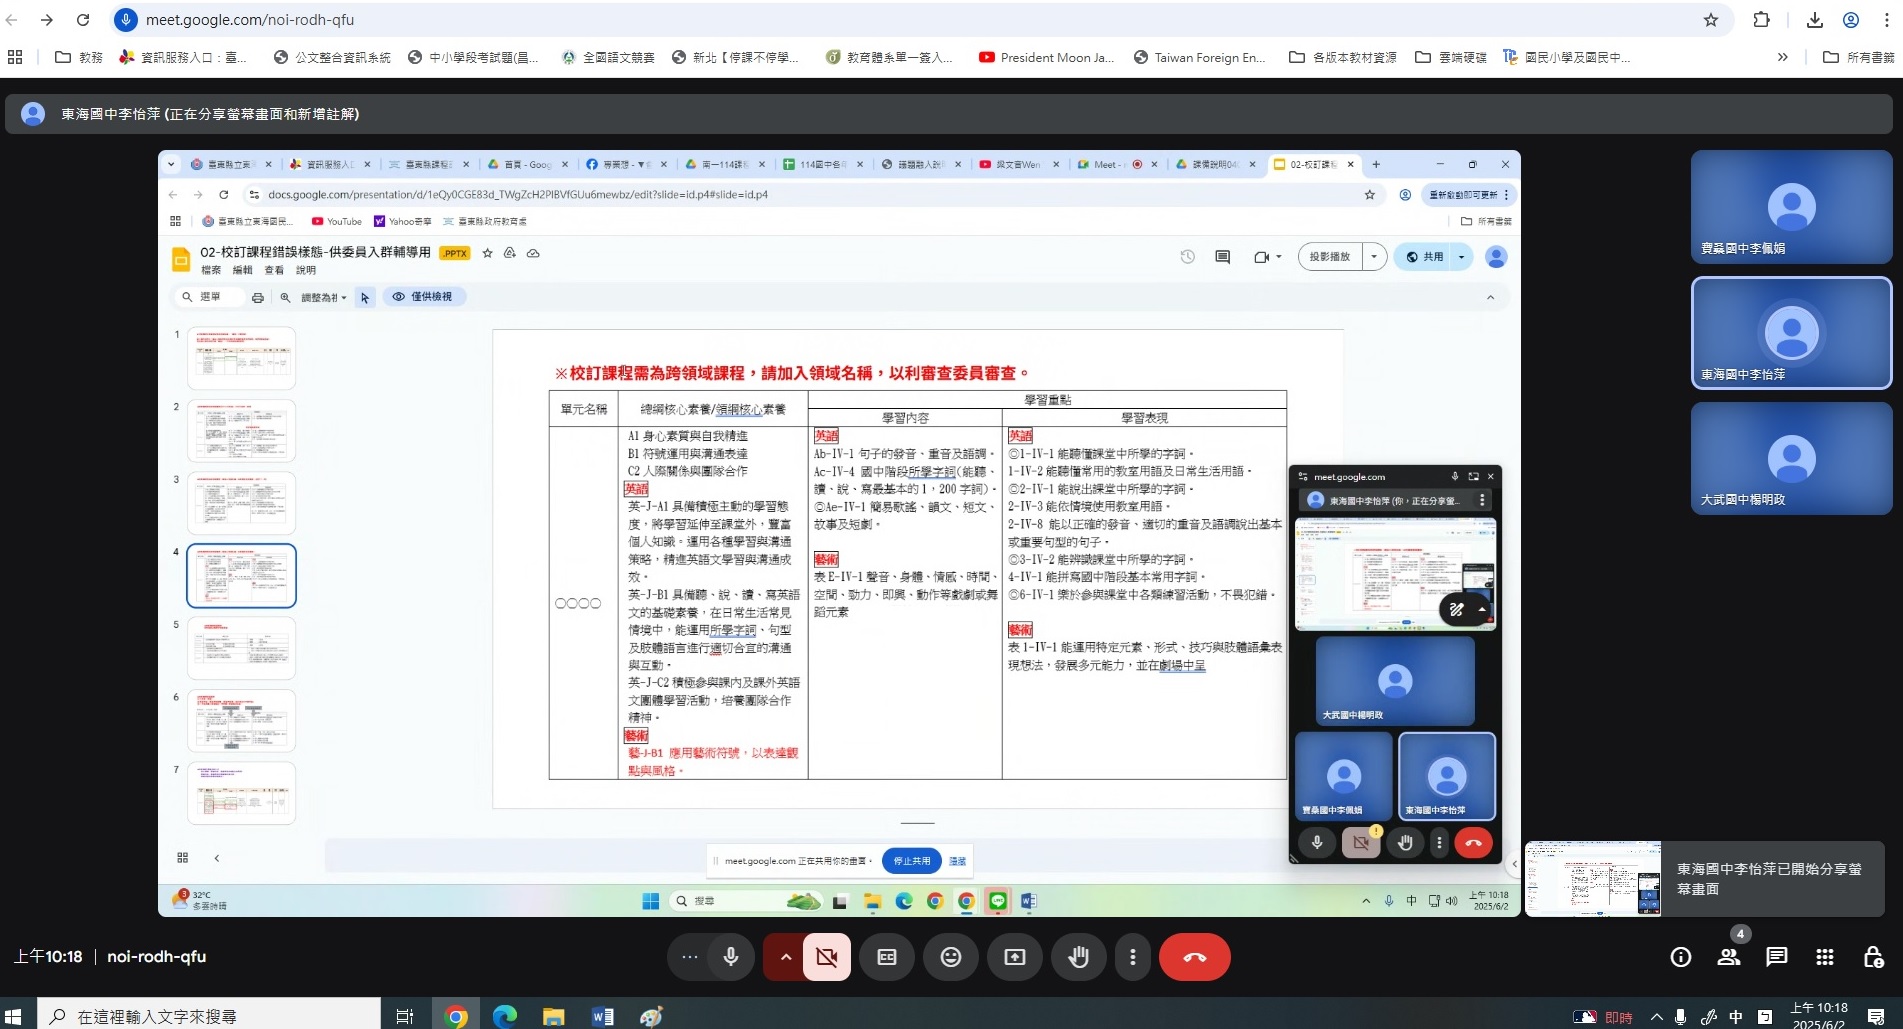Expand video settings chevron next to camera
The height and width of the screenshot is (1029, 1903).
786,957
